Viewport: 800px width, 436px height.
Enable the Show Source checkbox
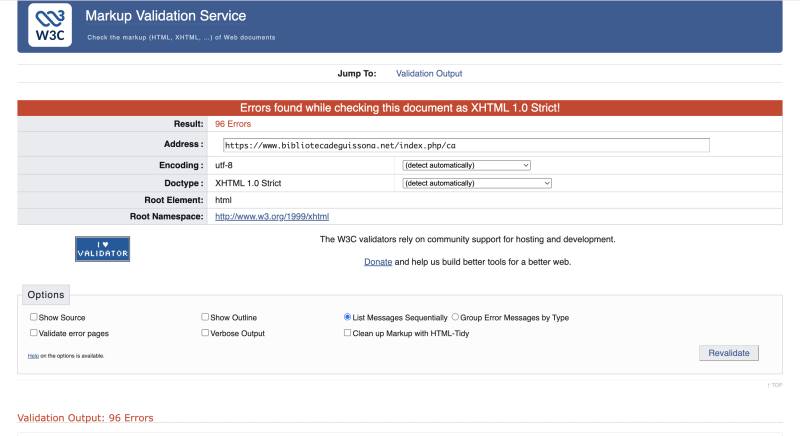point(34,317)
